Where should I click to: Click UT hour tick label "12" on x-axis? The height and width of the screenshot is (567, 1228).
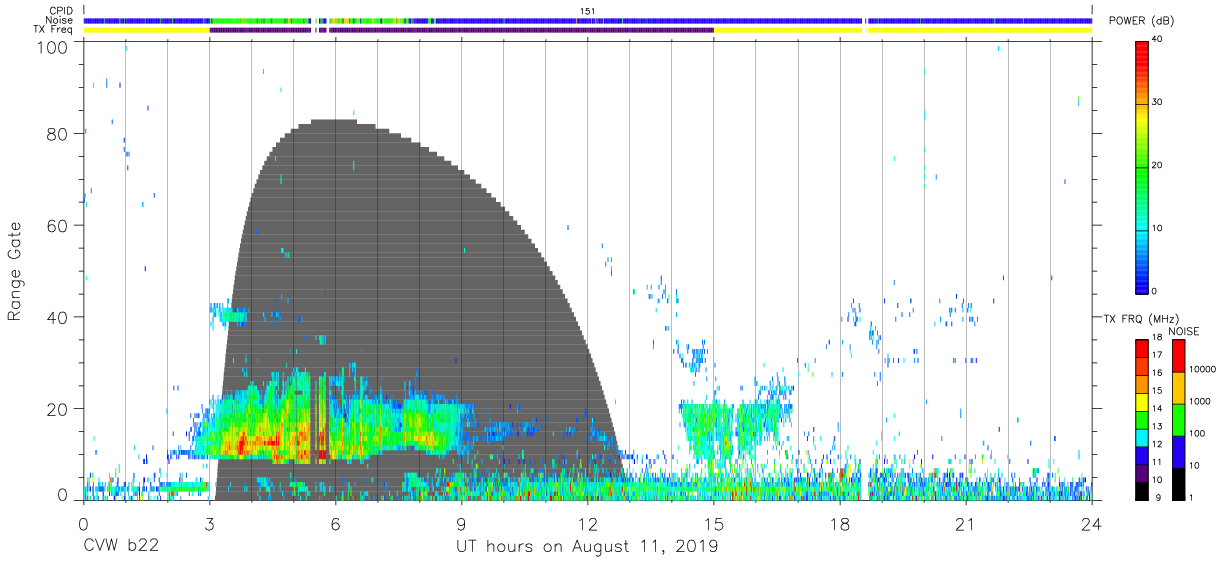click(587, 524)
